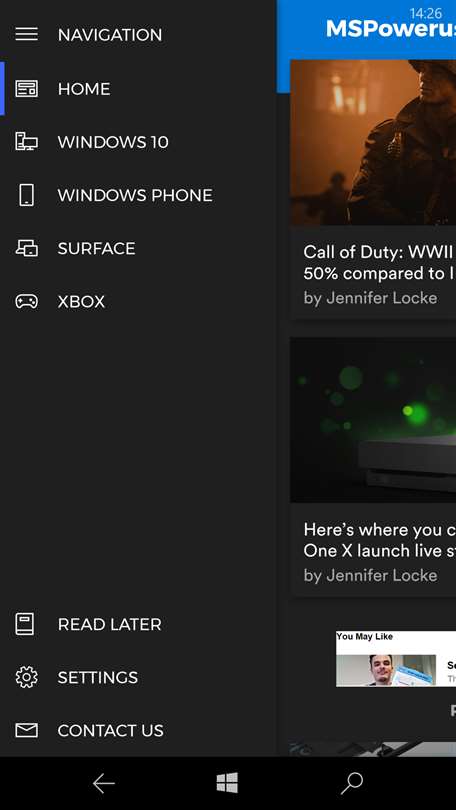456x810 pixels.
Task: Click the MSPoweruser header title
Action: point(391,29)
